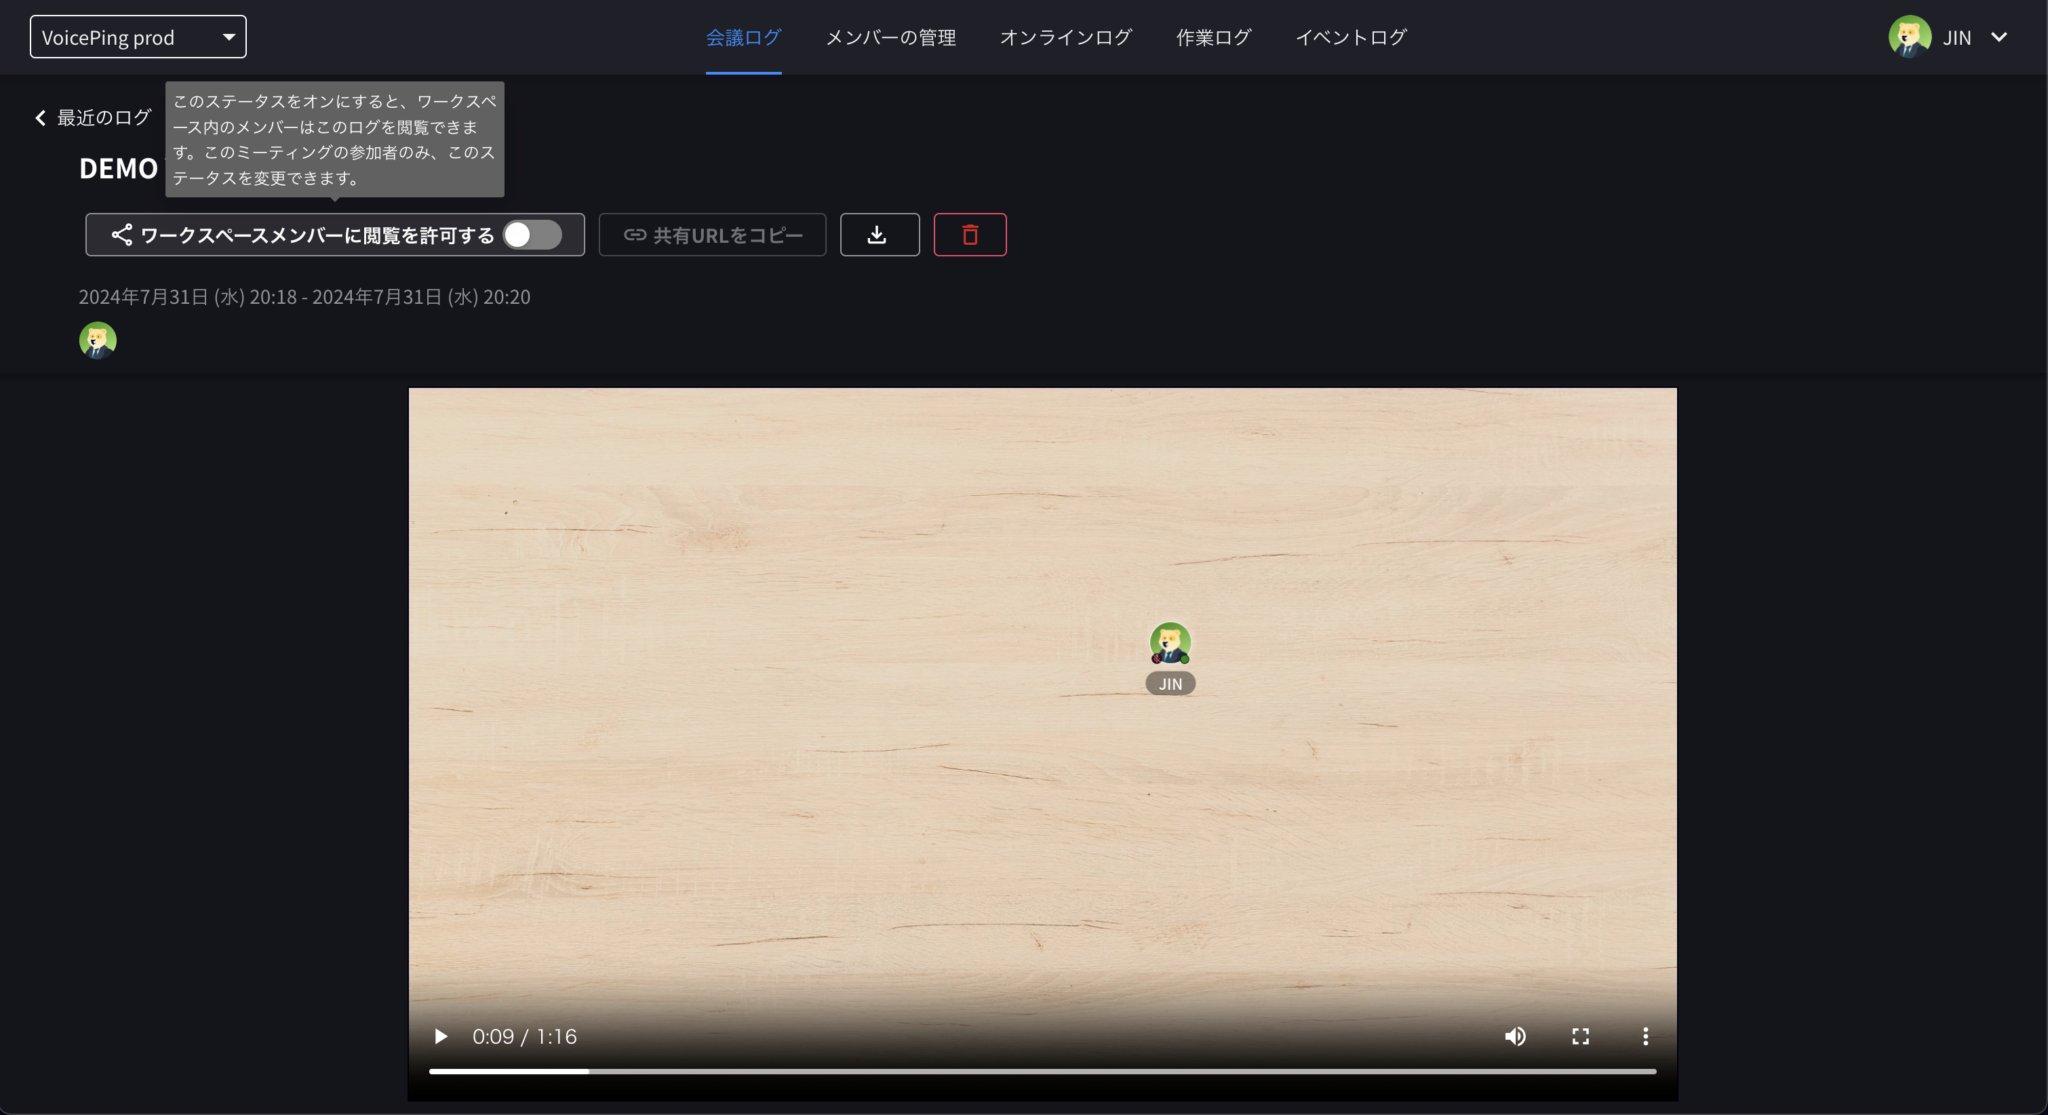This screenshot has width=2048, height=1115.
Task: Click JIN avatar inside video area
Action: click(1170, 643)
